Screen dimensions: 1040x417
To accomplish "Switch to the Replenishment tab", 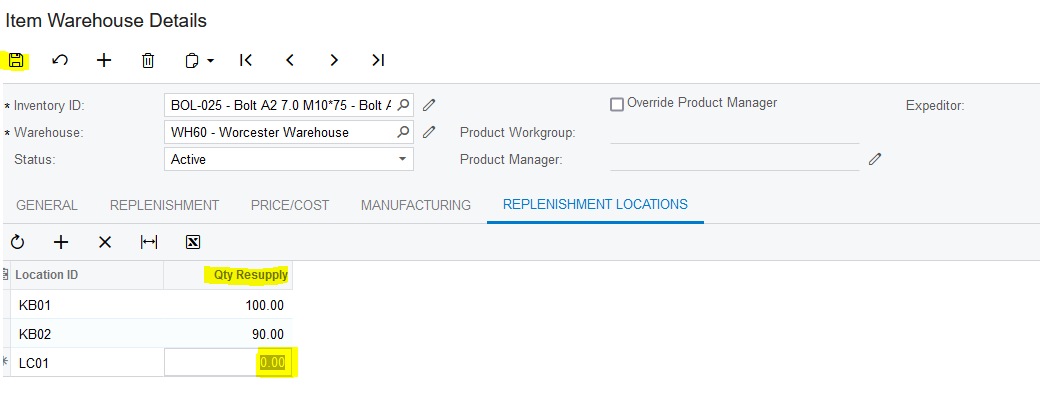I will pyautogui.click(x=164, y=205).
